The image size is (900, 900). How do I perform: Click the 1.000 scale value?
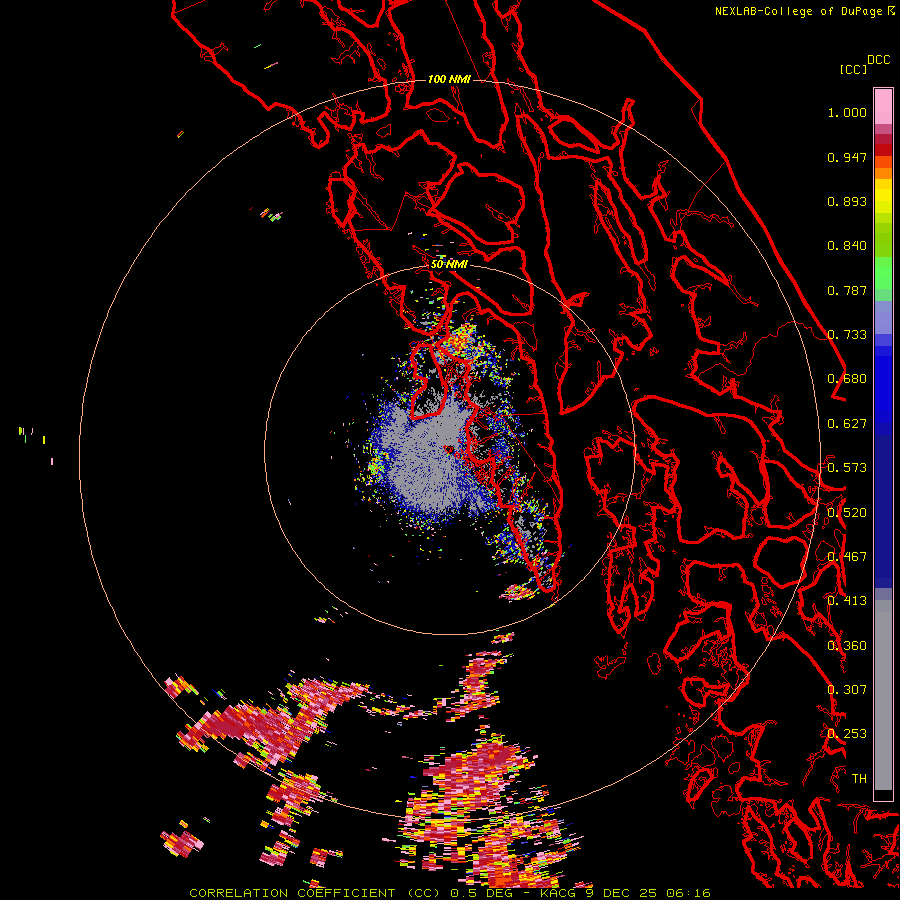point(847,112)
